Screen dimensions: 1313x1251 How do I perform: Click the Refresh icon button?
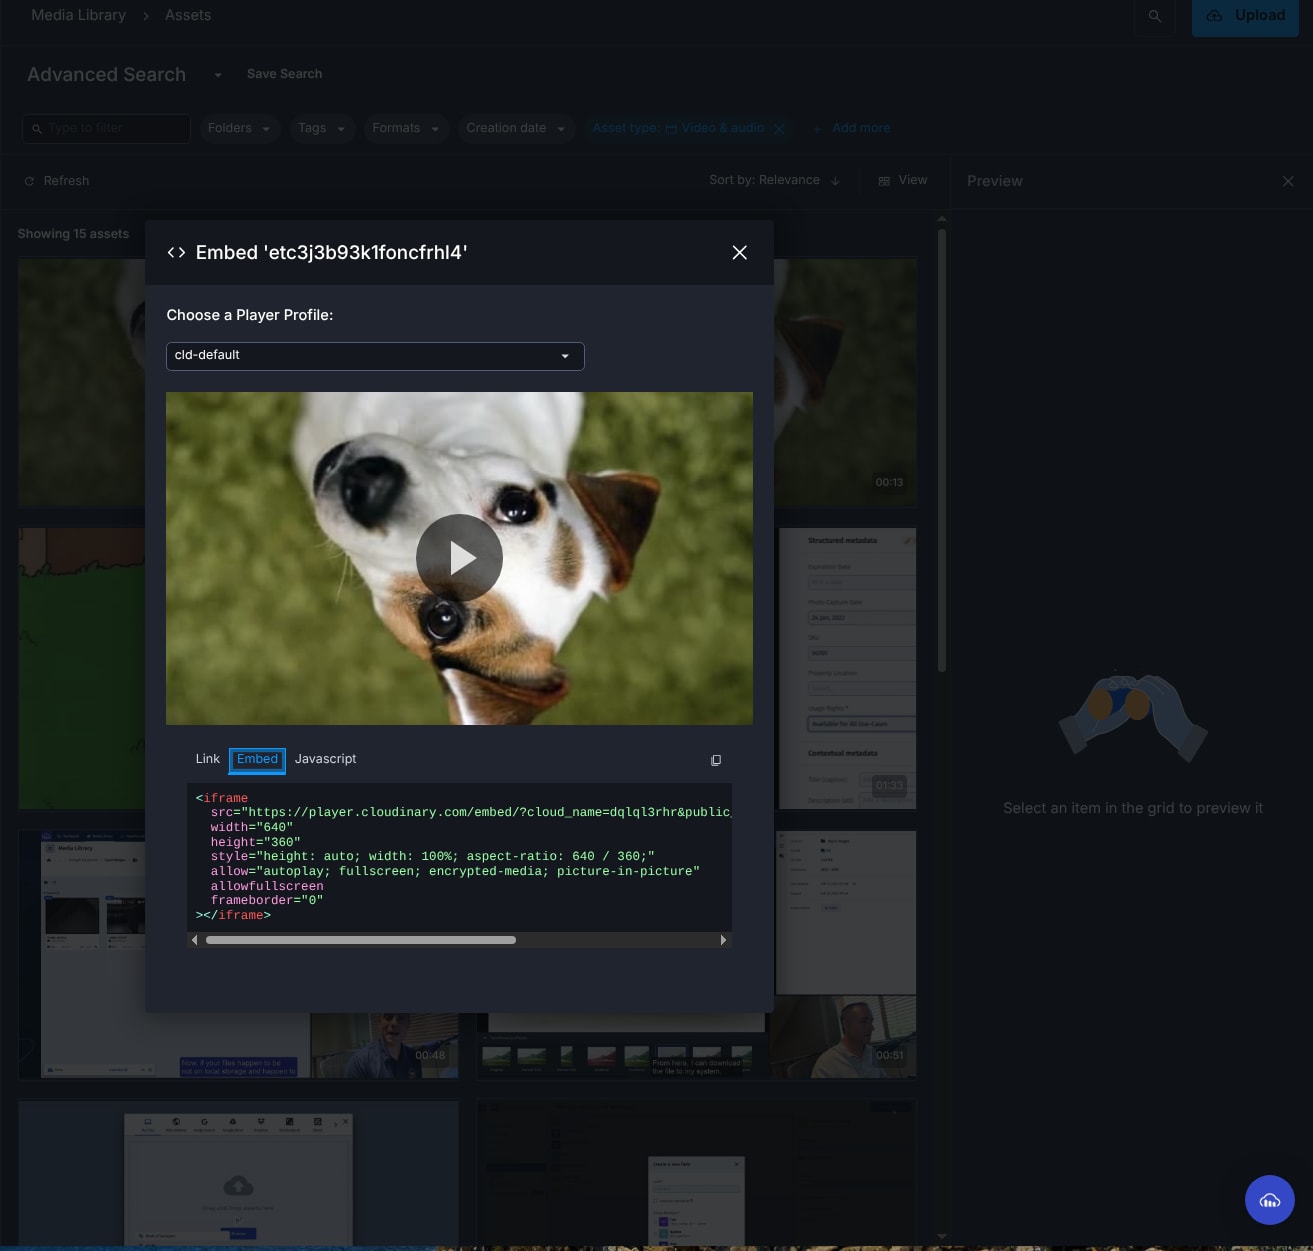coord(29,181)
